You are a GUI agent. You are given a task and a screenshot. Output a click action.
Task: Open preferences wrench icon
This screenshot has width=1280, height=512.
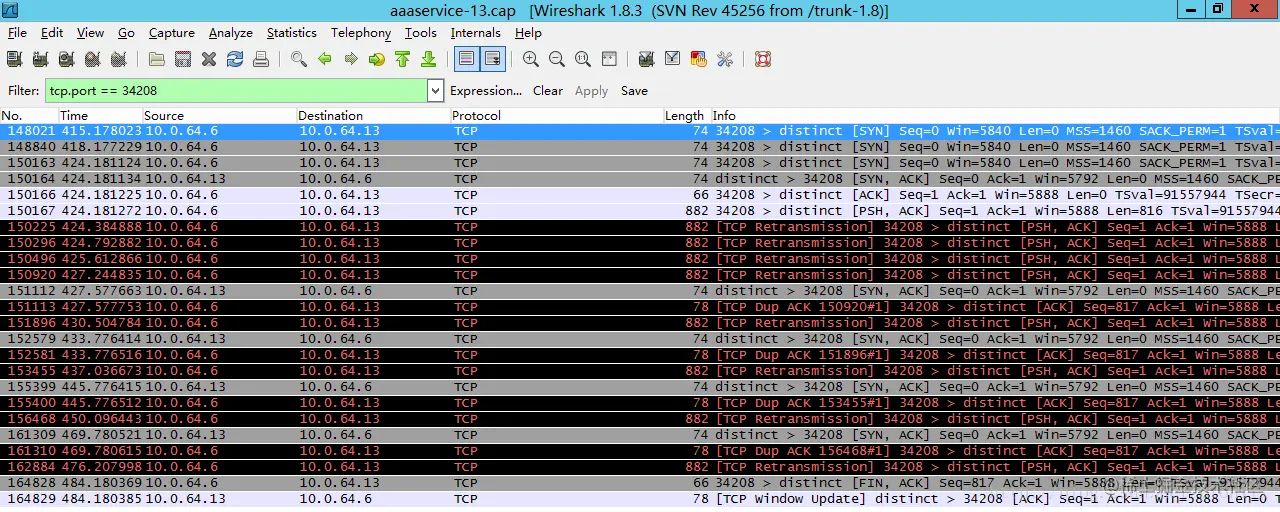(725, 59)
